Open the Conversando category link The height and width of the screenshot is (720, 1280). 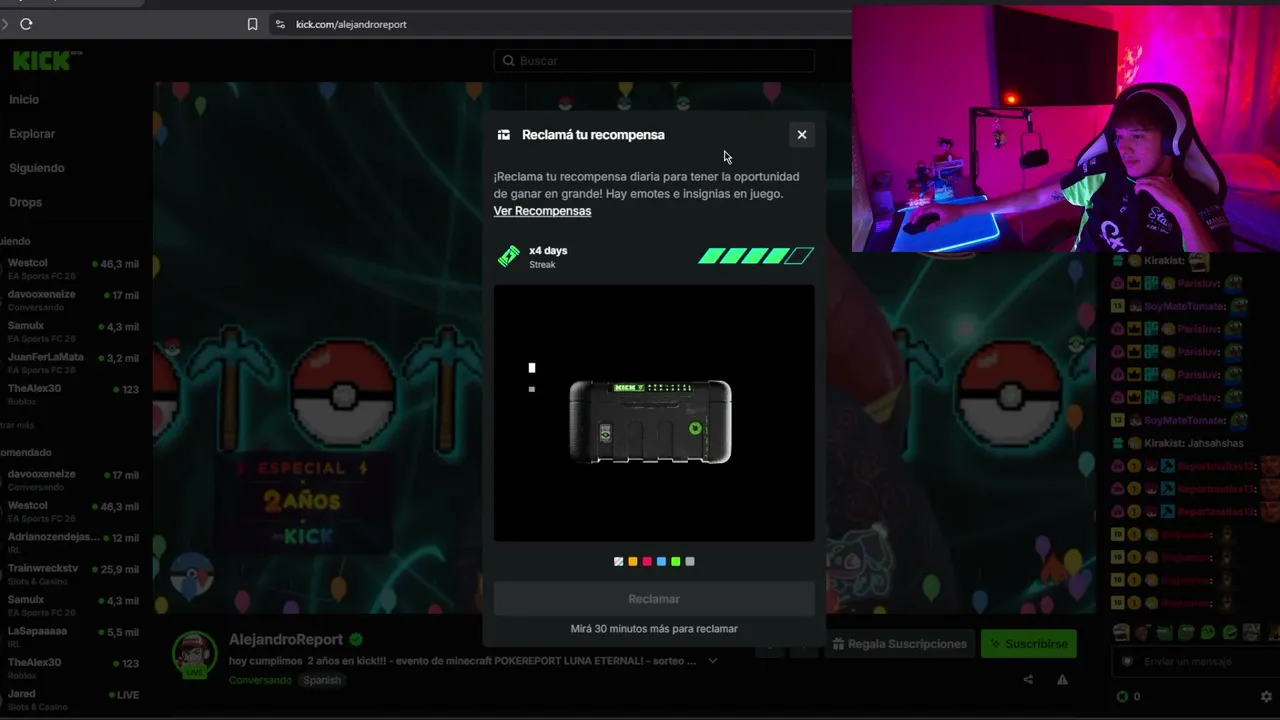click(260, 680)
